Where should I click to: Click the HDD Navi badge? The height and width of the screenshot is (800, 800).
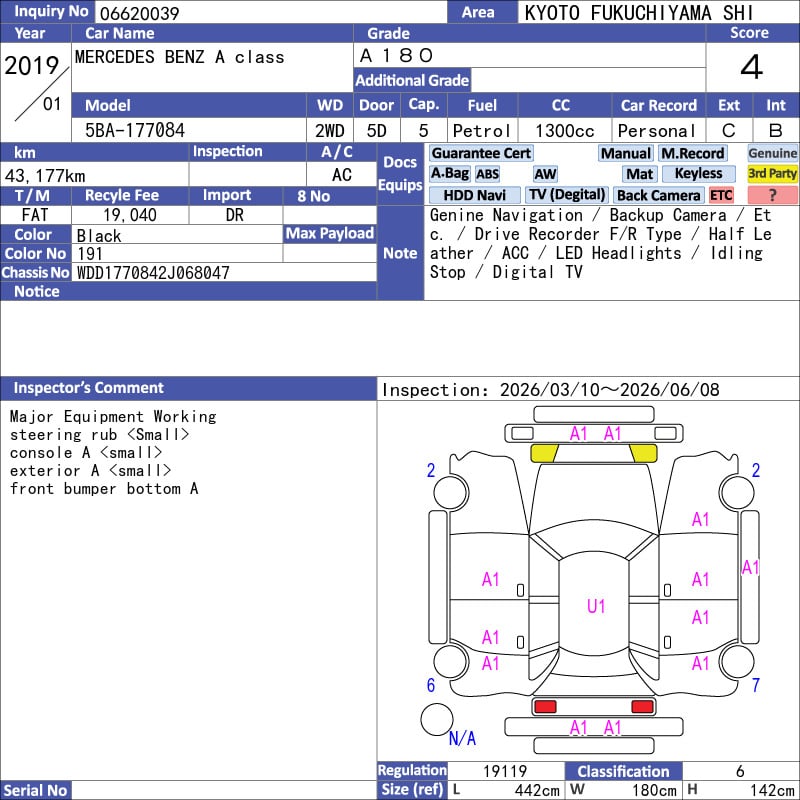pyautogui.click(x=475, y=195)
